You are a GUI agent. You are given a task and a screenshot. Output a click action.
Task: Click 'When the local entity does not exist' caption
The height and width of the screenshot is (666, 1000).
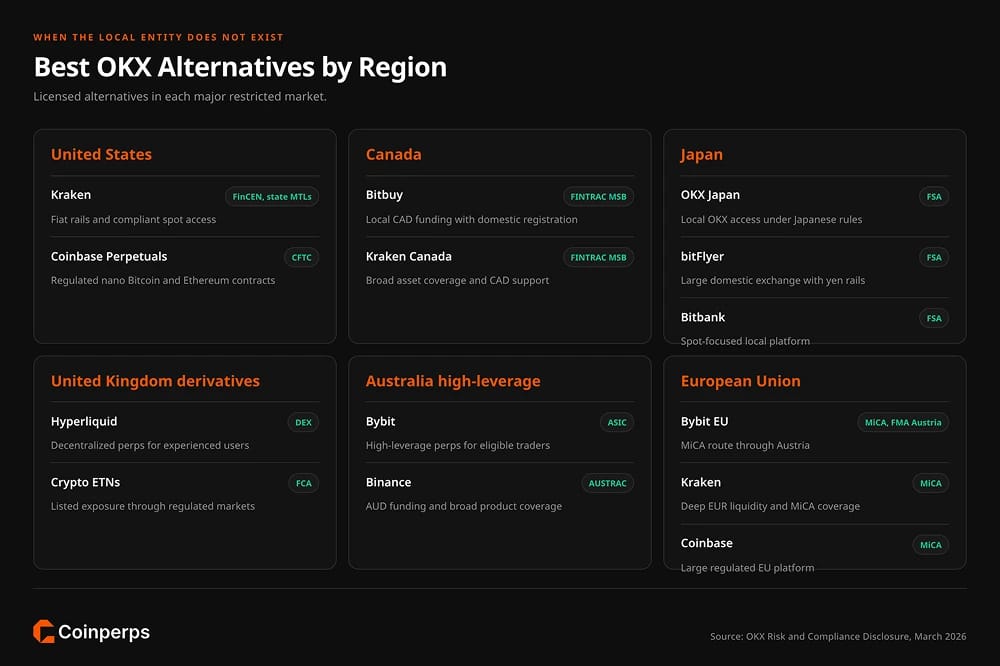[x=158, y=37]
